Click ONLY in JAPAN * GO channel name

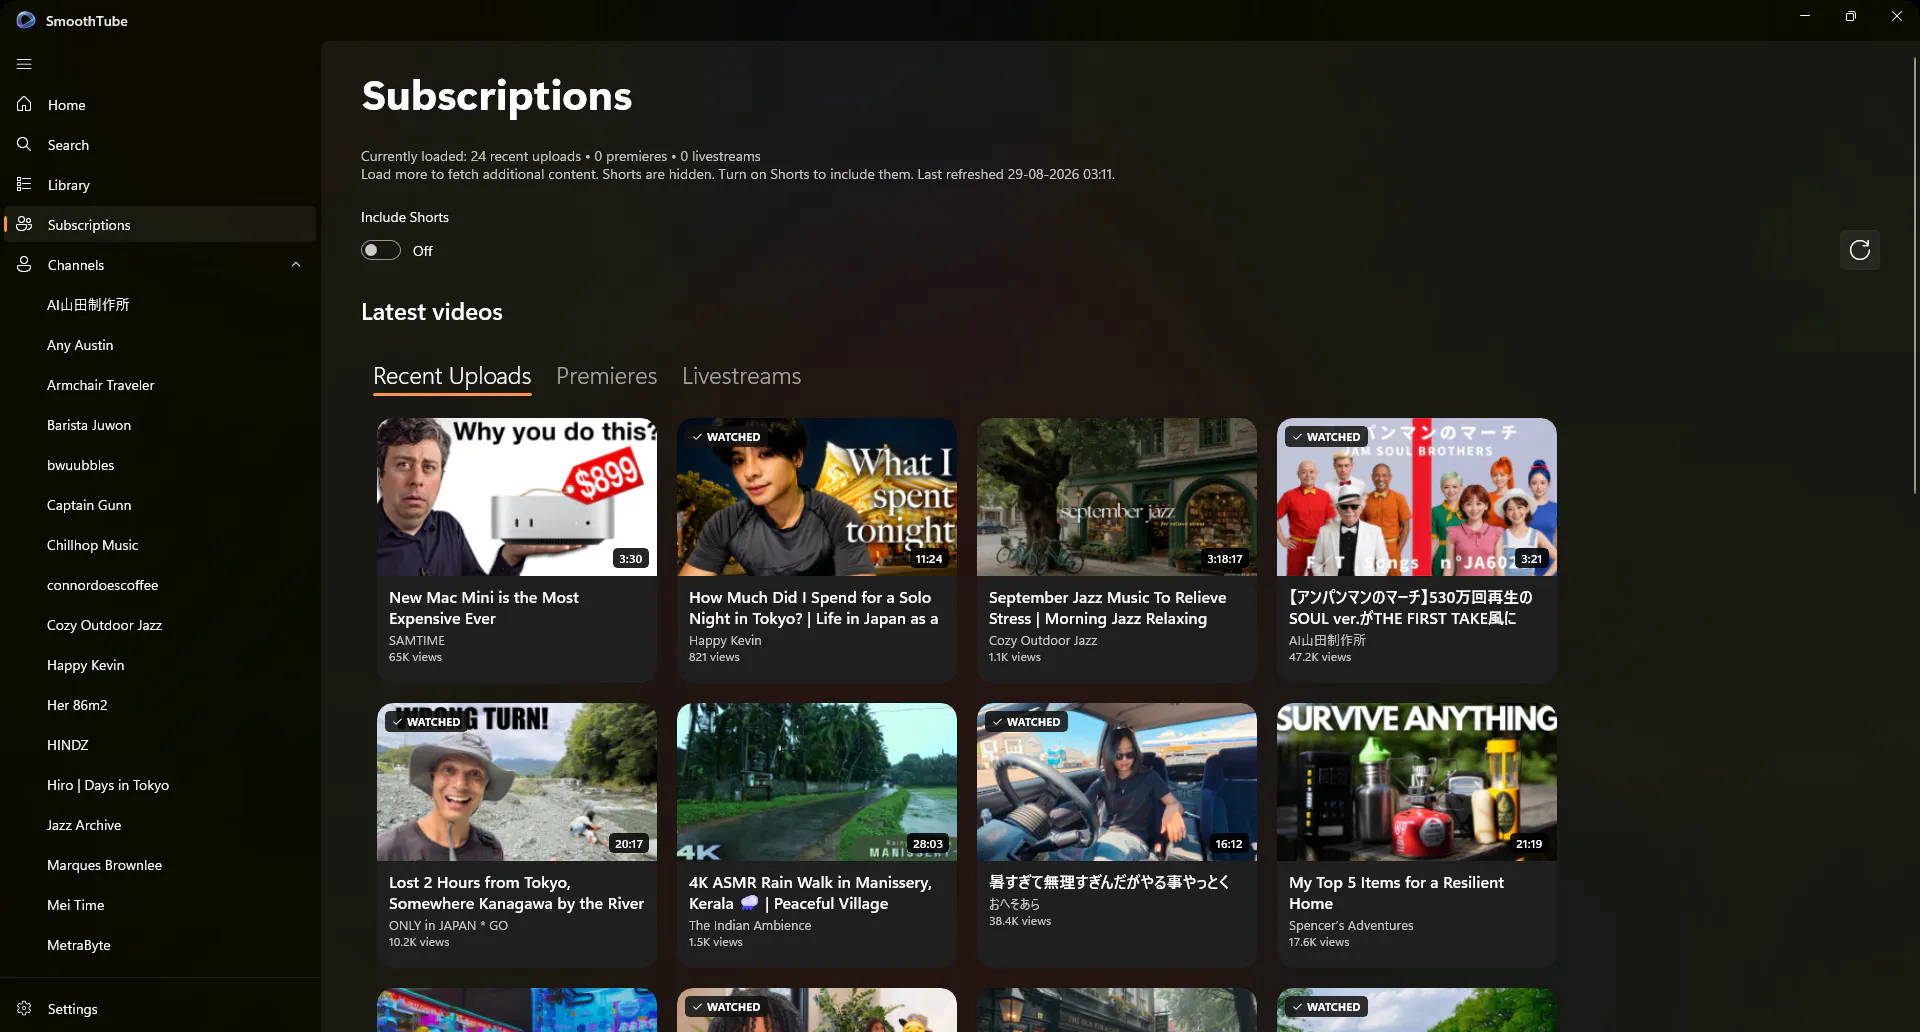click(448, 926)
